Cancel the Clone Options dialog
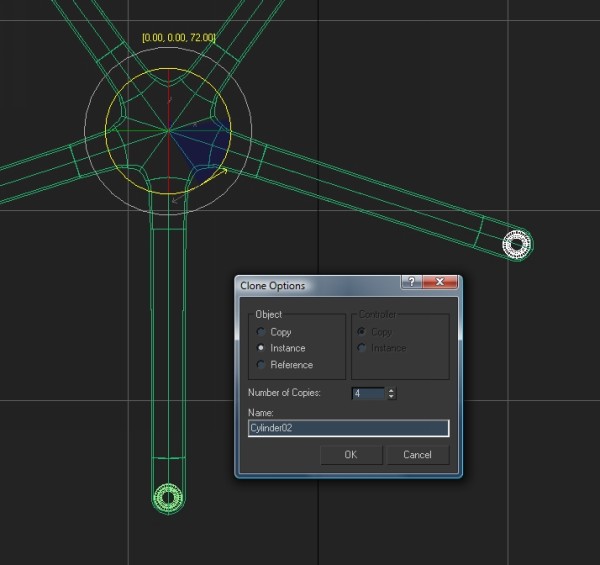 click(x=417, y=454)
